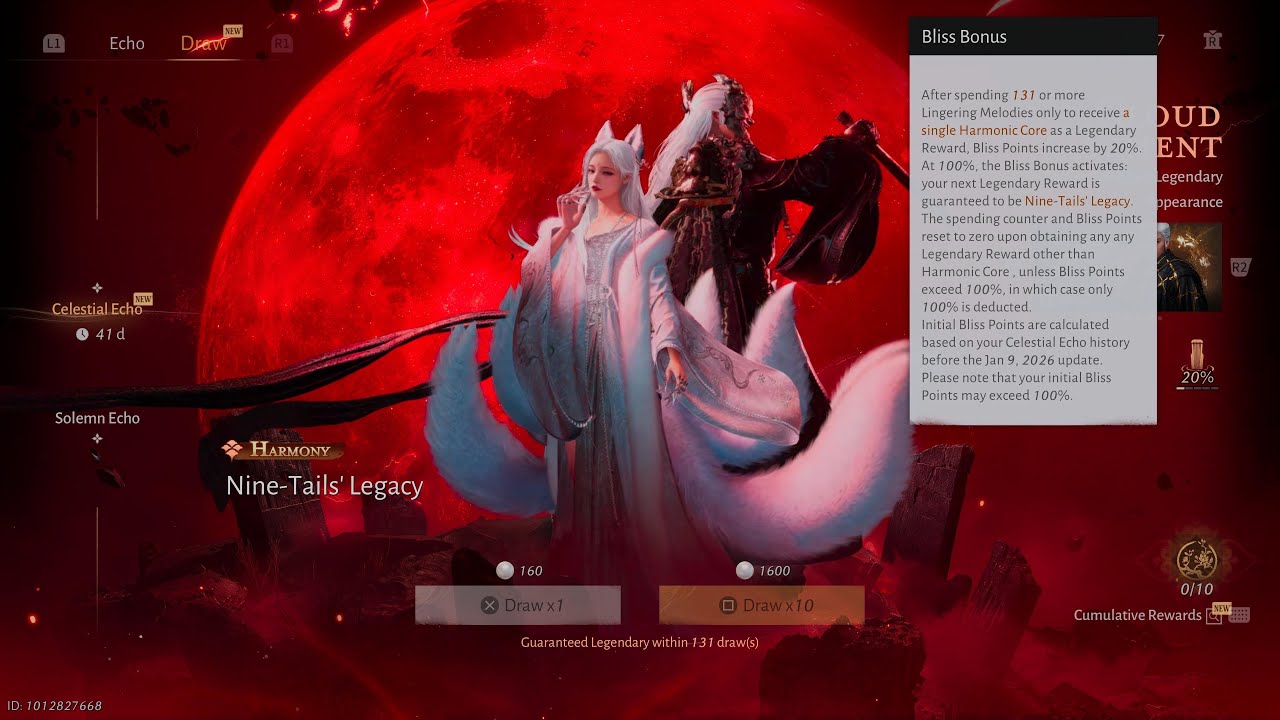Click the touchpad icon by Cumulative Rewards
Screen dimensions: 1280x720
(1239, 615)
